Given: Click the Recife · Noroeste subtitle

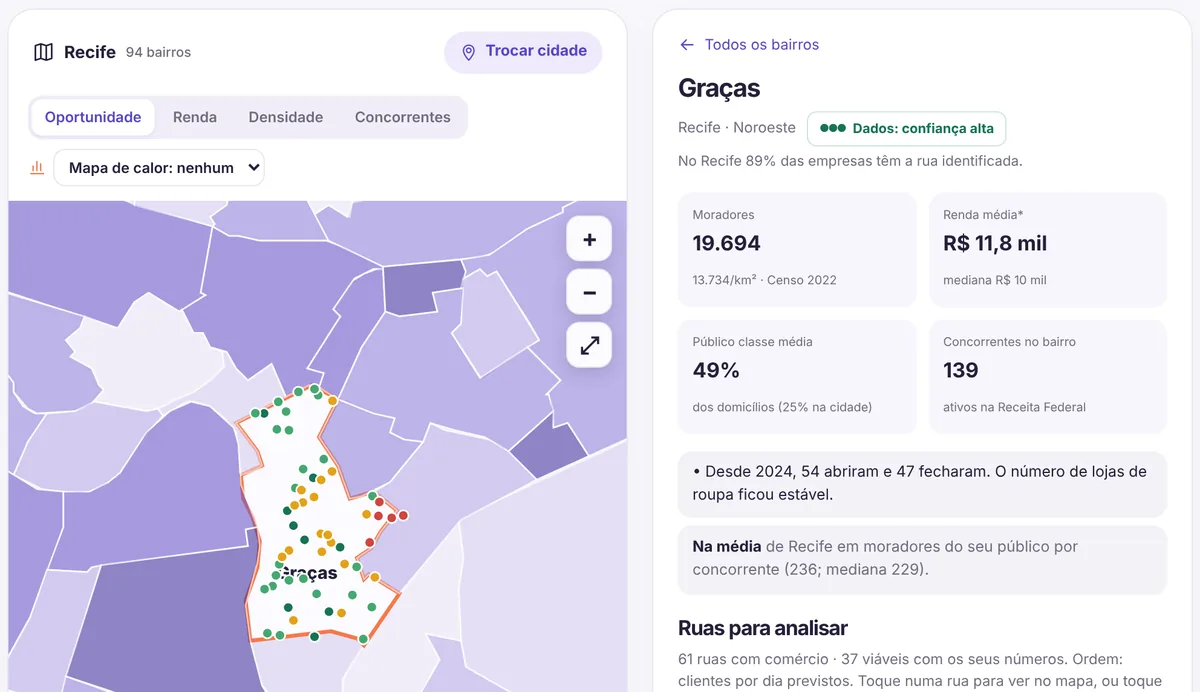Looking at the screenshot, I should pyautogui.click(x=737, y=128).
